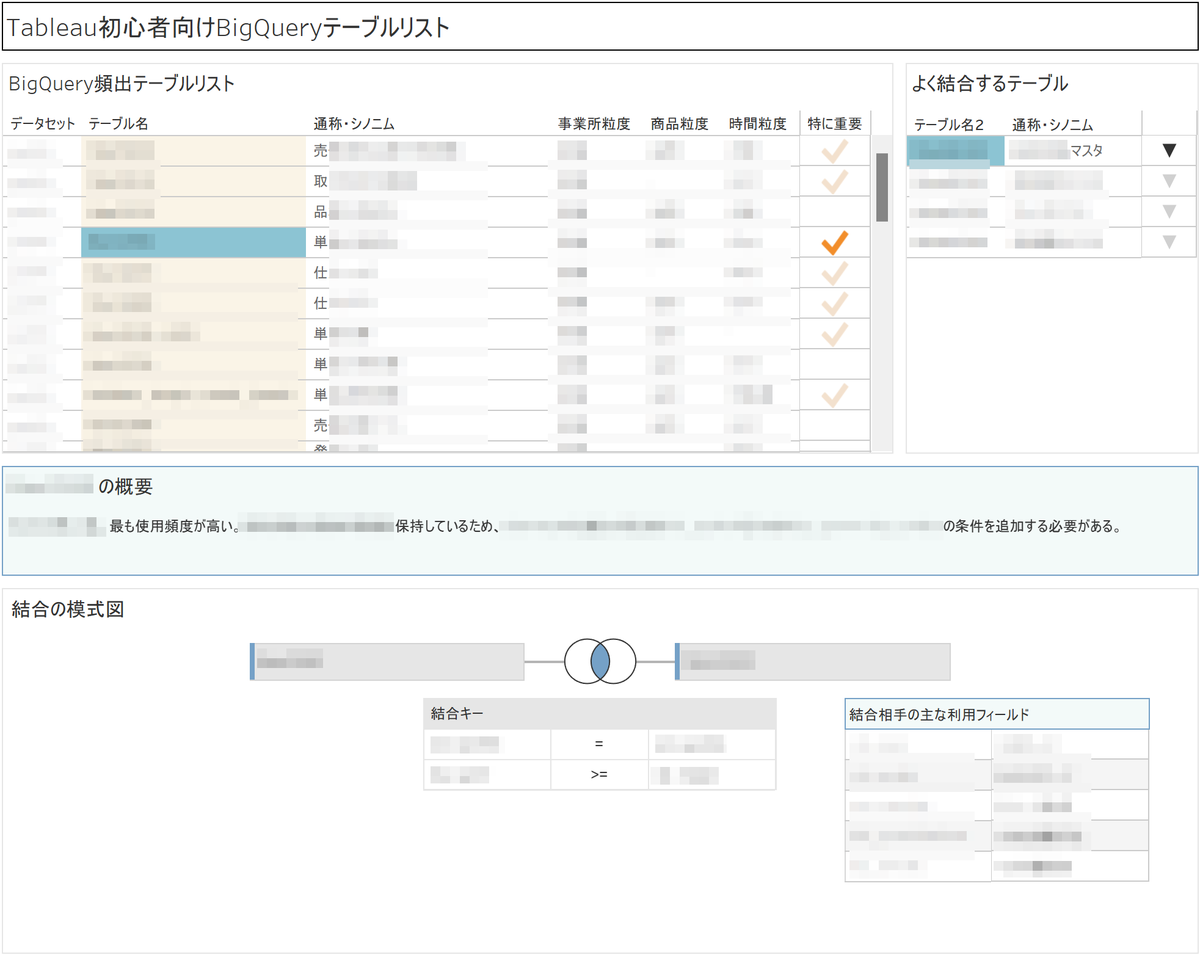Click the >= operator cell in 結合キー
The width and height of the screenshot is (1200, 955).
[x=599, y=774]
